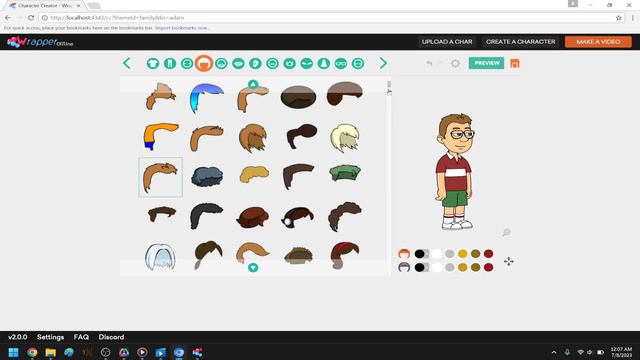Image resolution: width=640 pixels, height=360 pixels.
Task: Select the white bob hair style
Action: pos(160,257)
